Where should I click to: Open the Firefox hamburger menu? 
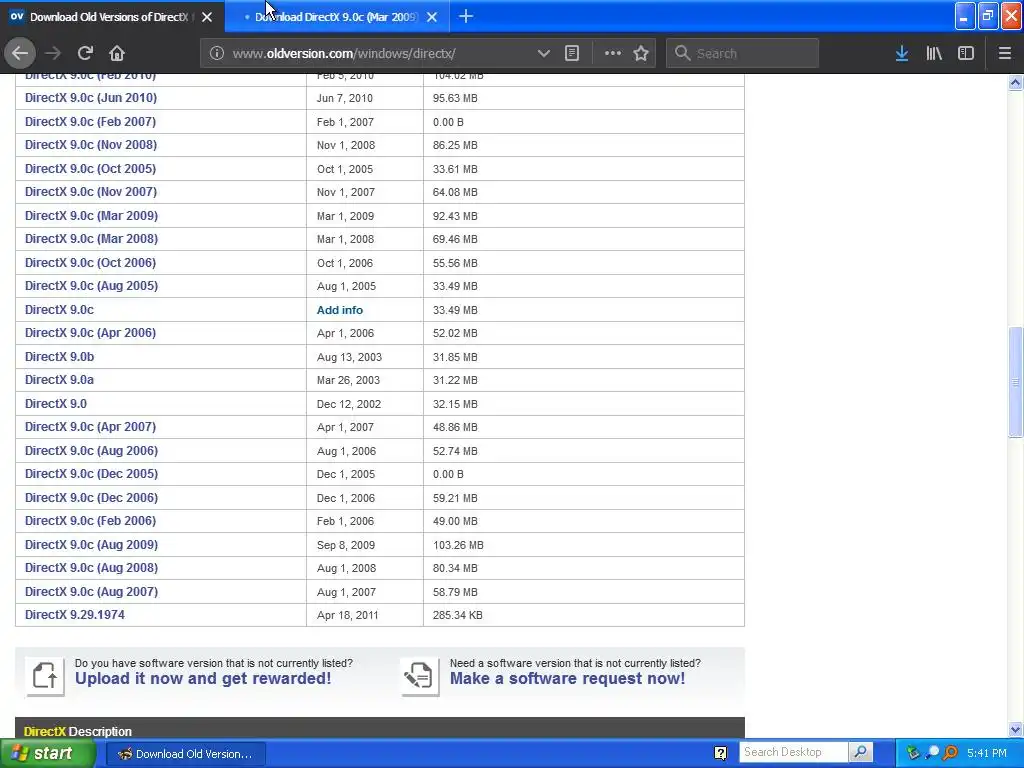coord(1005,53)
